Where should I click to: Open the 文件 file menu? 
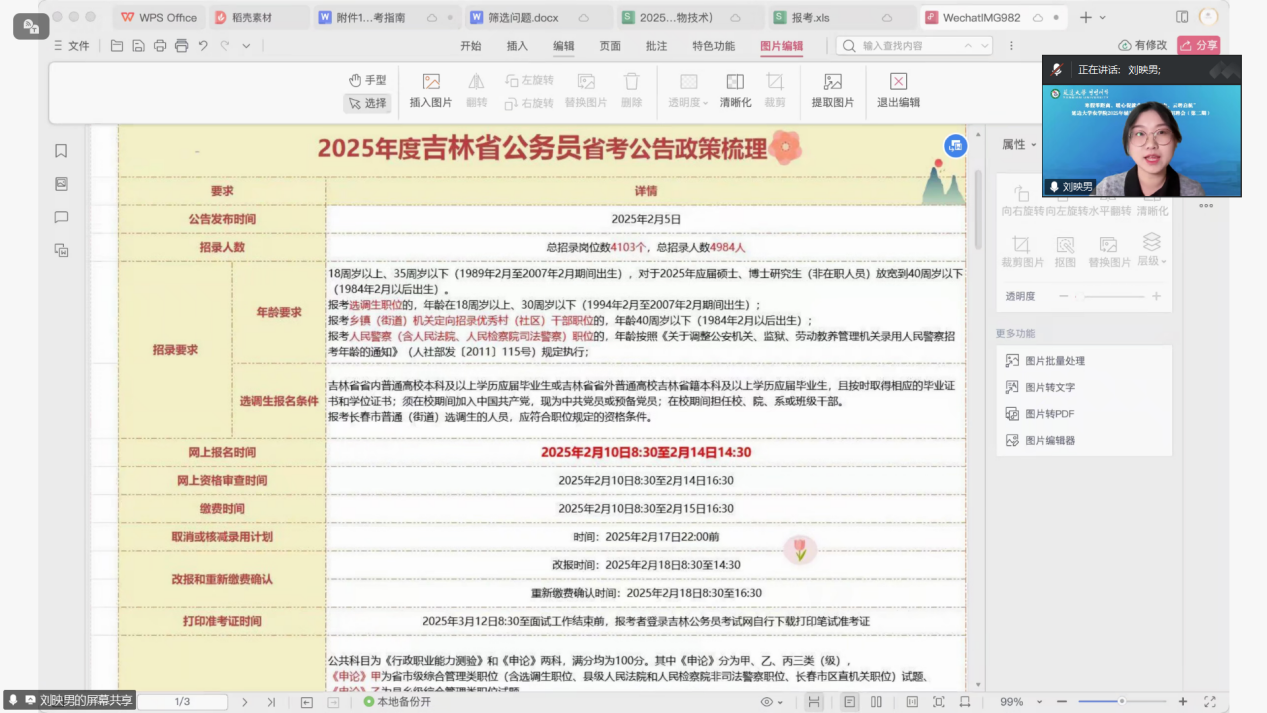pos(71,46)
